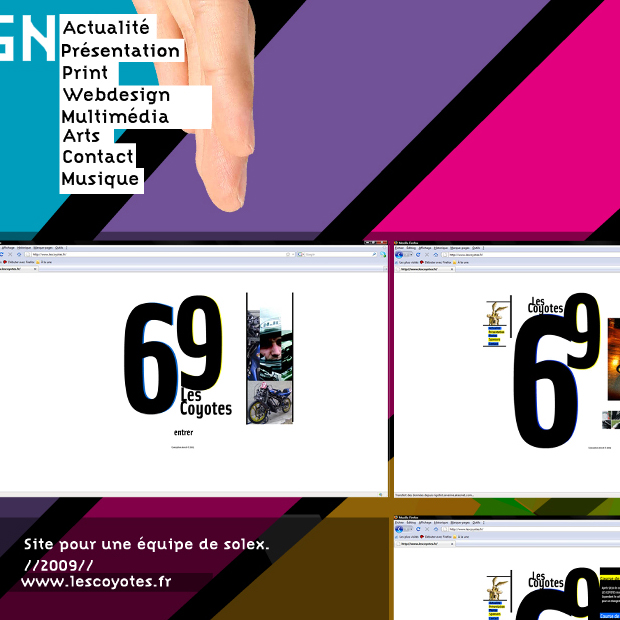620x620 pixels.
Task: Click the 'À la une' bookmark in the 'entrer' page browser
Action: coord(44,262)
